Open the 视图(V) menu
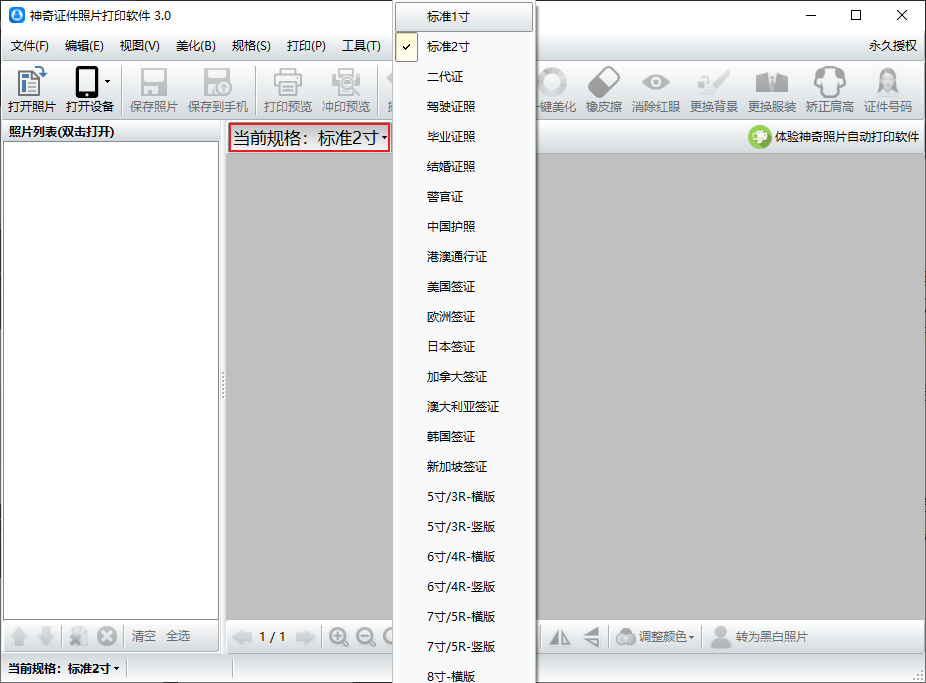This screenshot has height=683, width=926. tap(139, 46)
